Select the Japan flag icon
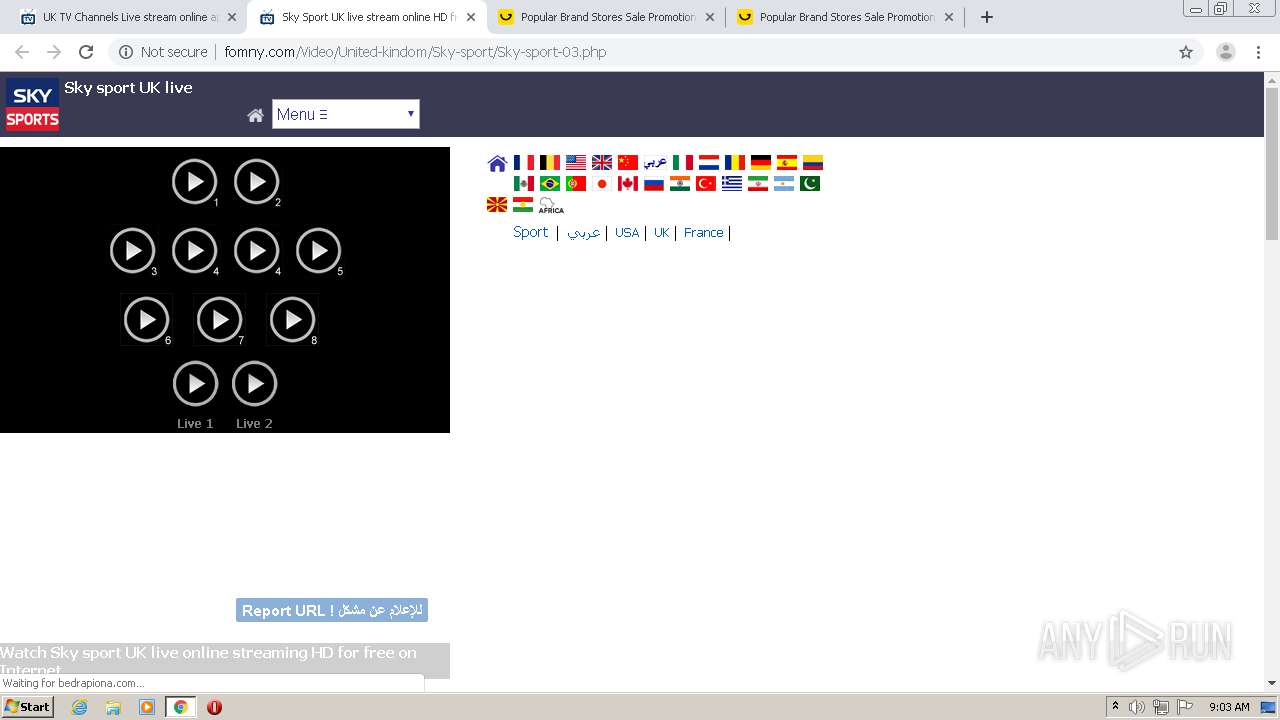The height and width of the screenshot is (720, 1280). coord(602,183)
